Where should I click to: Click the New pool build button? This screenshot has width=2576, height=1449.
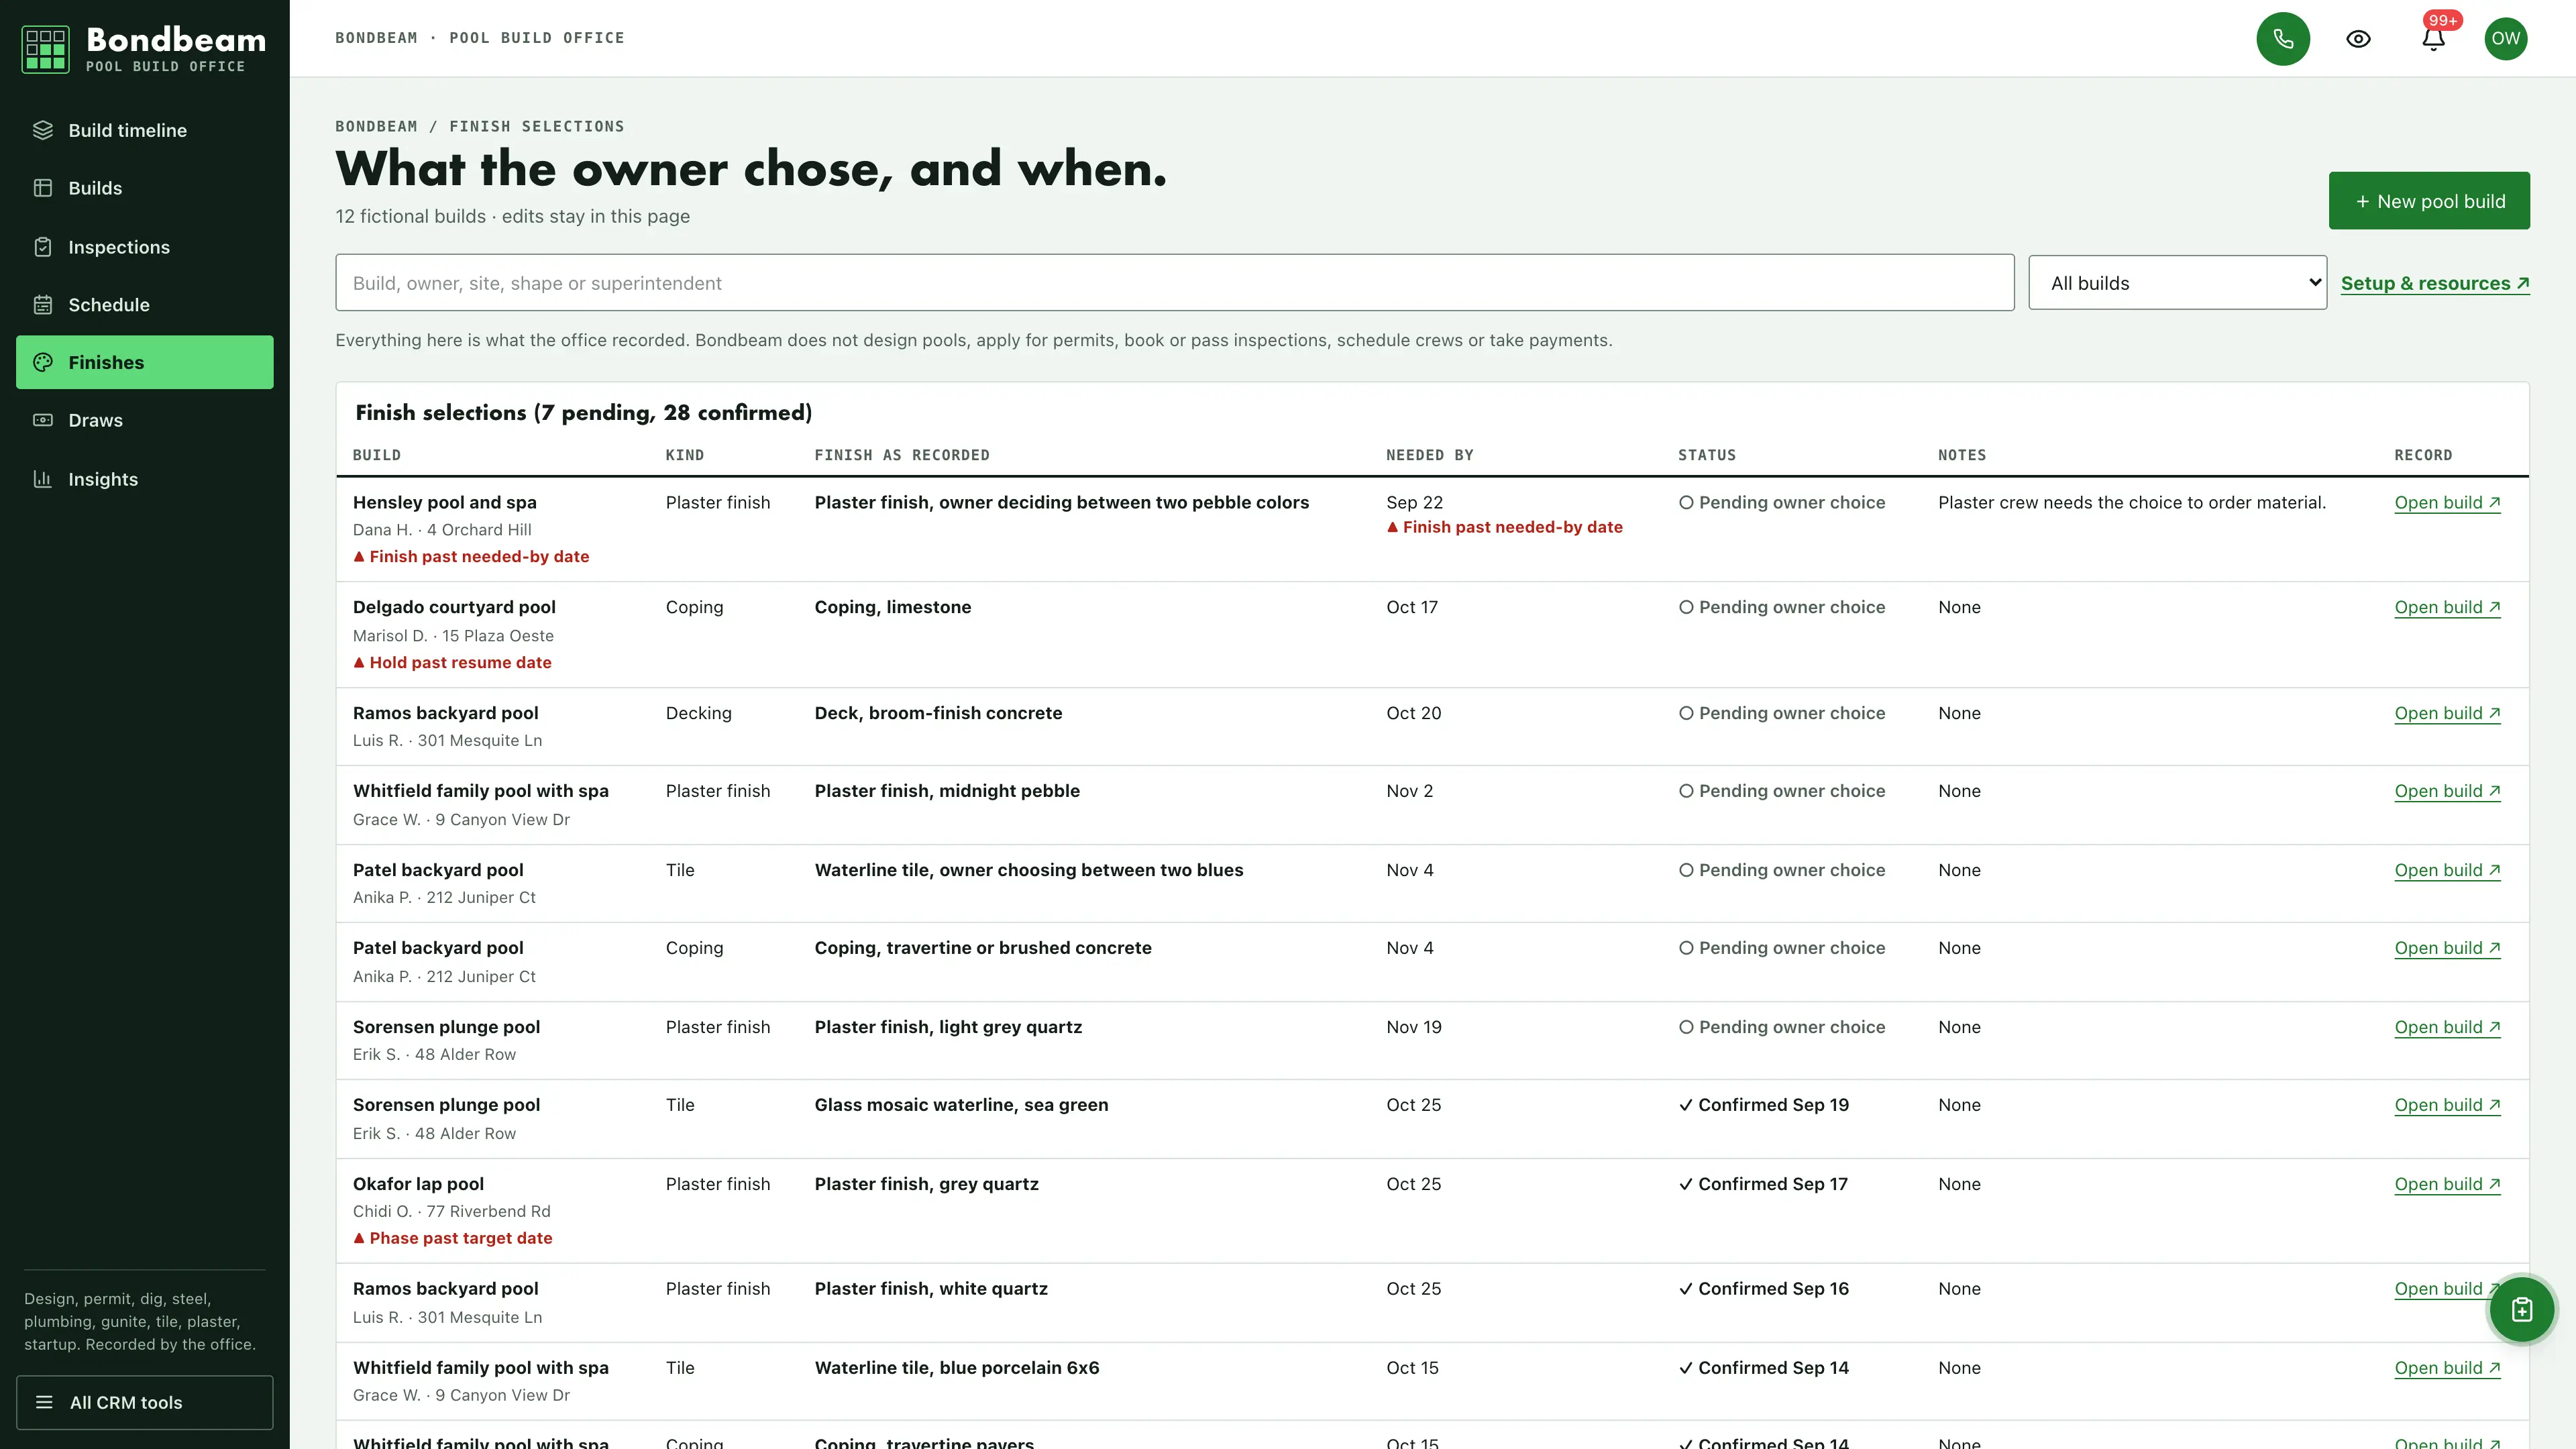point(2429,201)
